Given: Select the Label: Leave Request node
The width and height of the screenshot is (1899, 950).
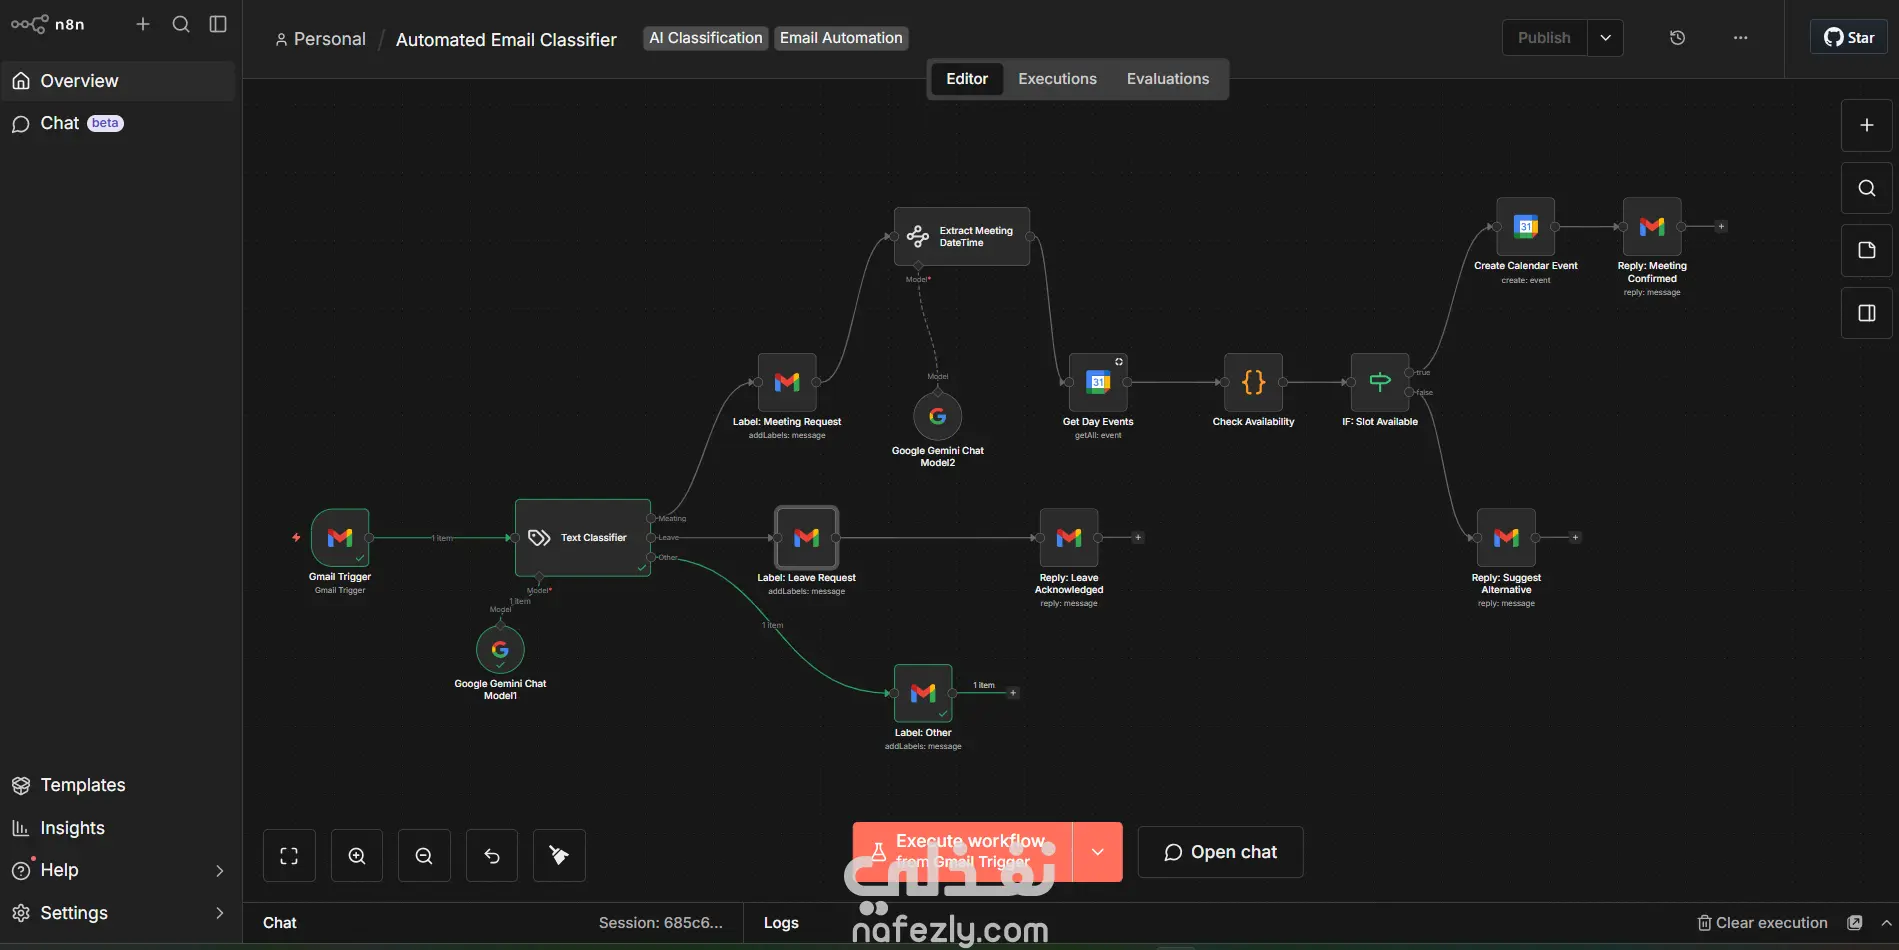Looking at the screenshot, I should 807,538.
